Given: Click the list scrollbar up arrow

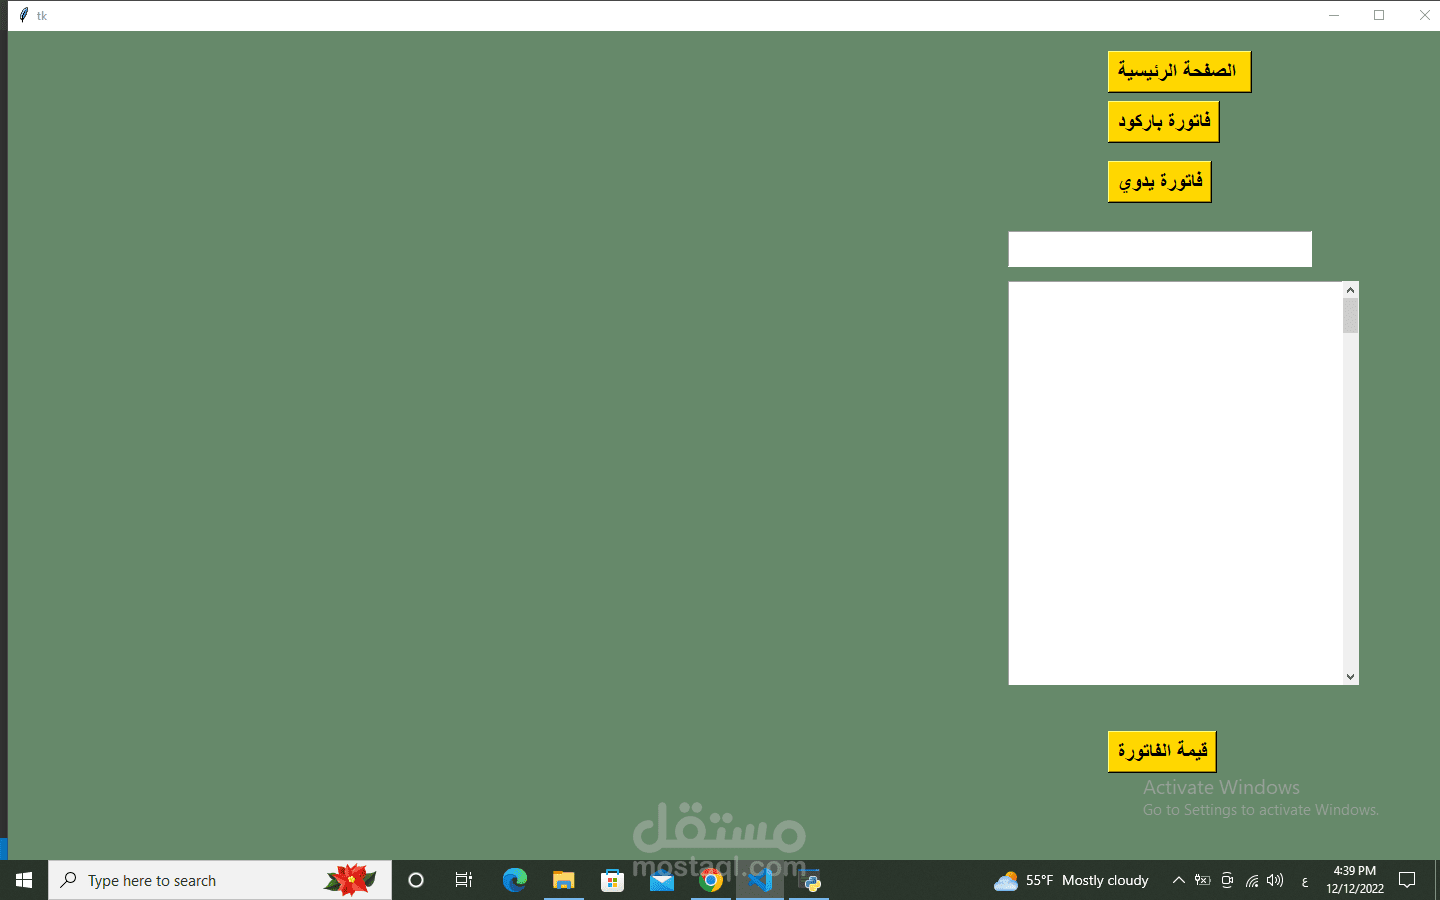Looking at the screenshot, I should click(1350, 290).
